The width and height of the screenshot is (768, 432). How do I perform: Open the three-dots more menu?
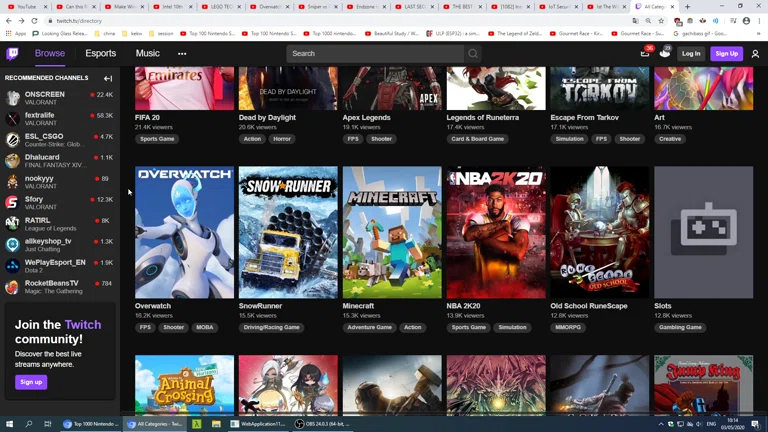[182, 54]
